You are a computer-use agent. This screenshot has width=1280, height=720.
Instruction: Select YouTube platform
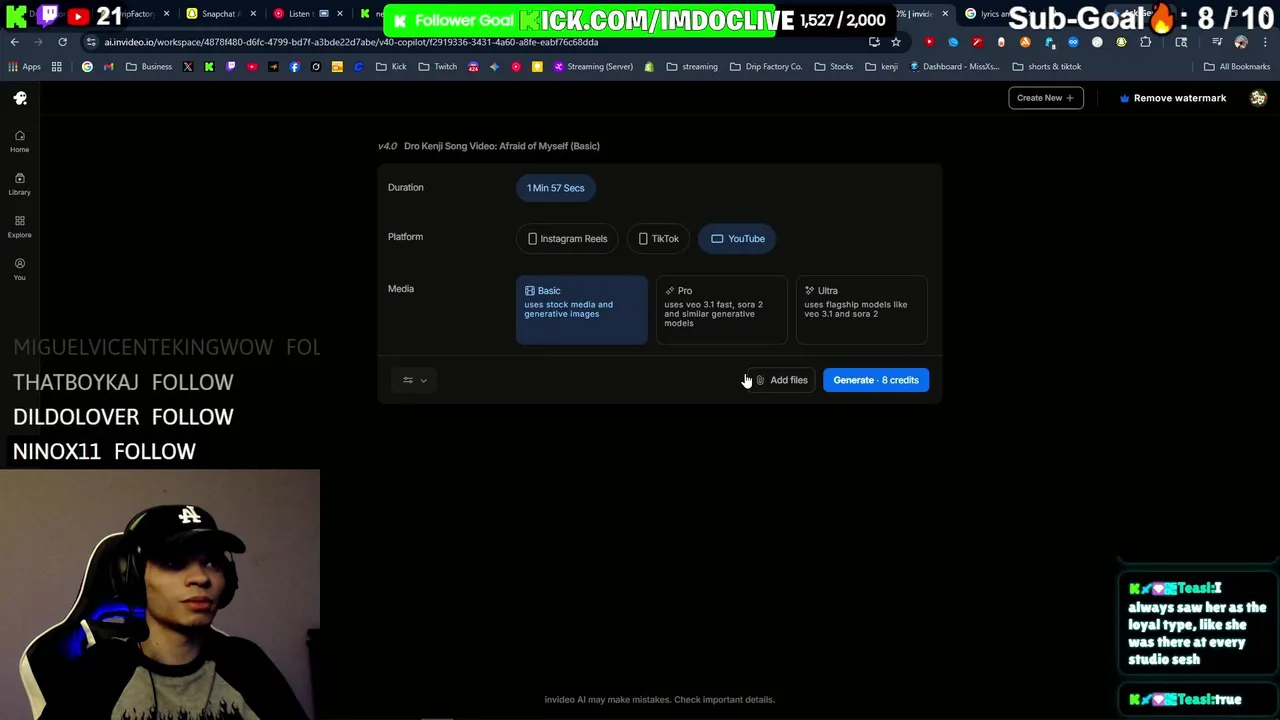coord(738,239)
